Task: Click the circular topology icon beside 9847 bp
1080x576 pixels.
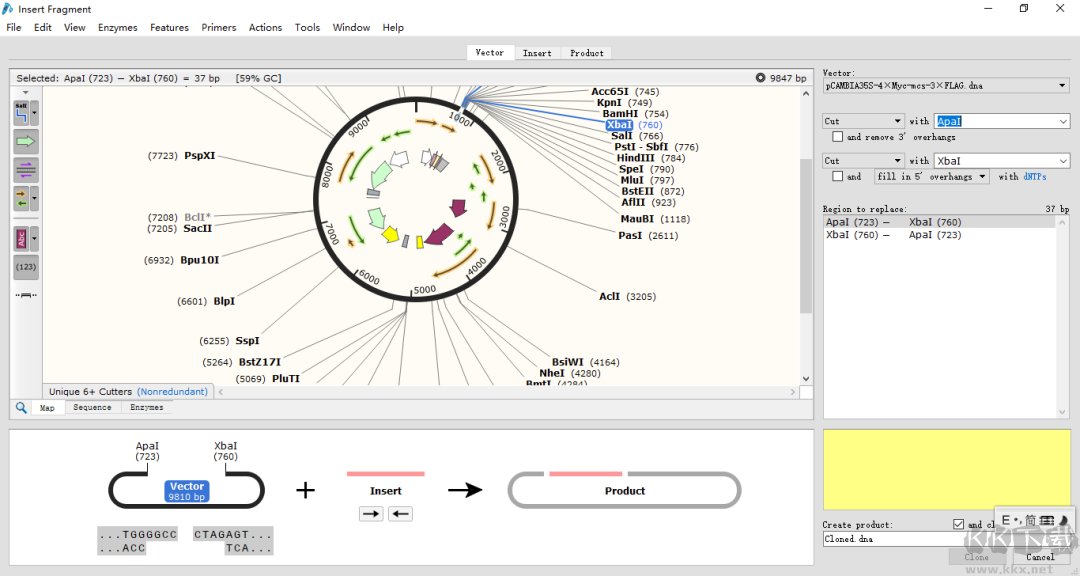Action: point(760,78)
